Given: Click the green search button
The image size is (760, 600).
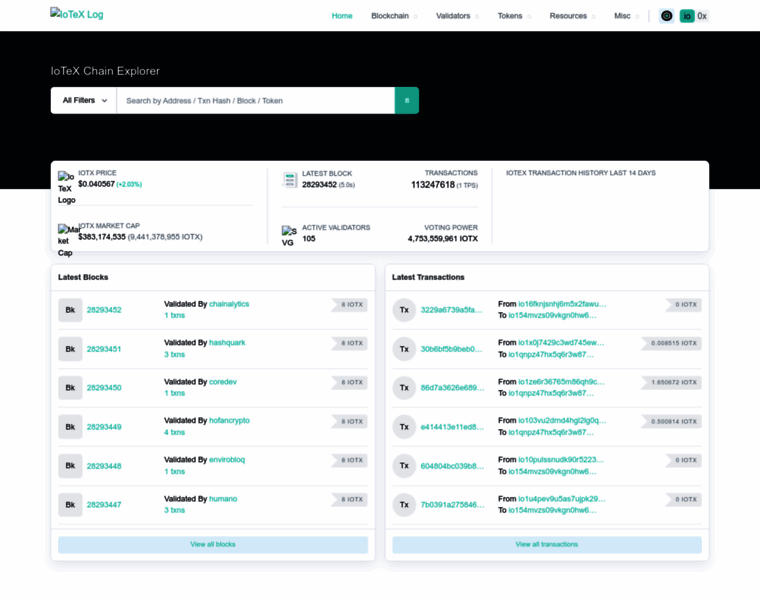Looking at the screenshot, I should pos(407,100).
